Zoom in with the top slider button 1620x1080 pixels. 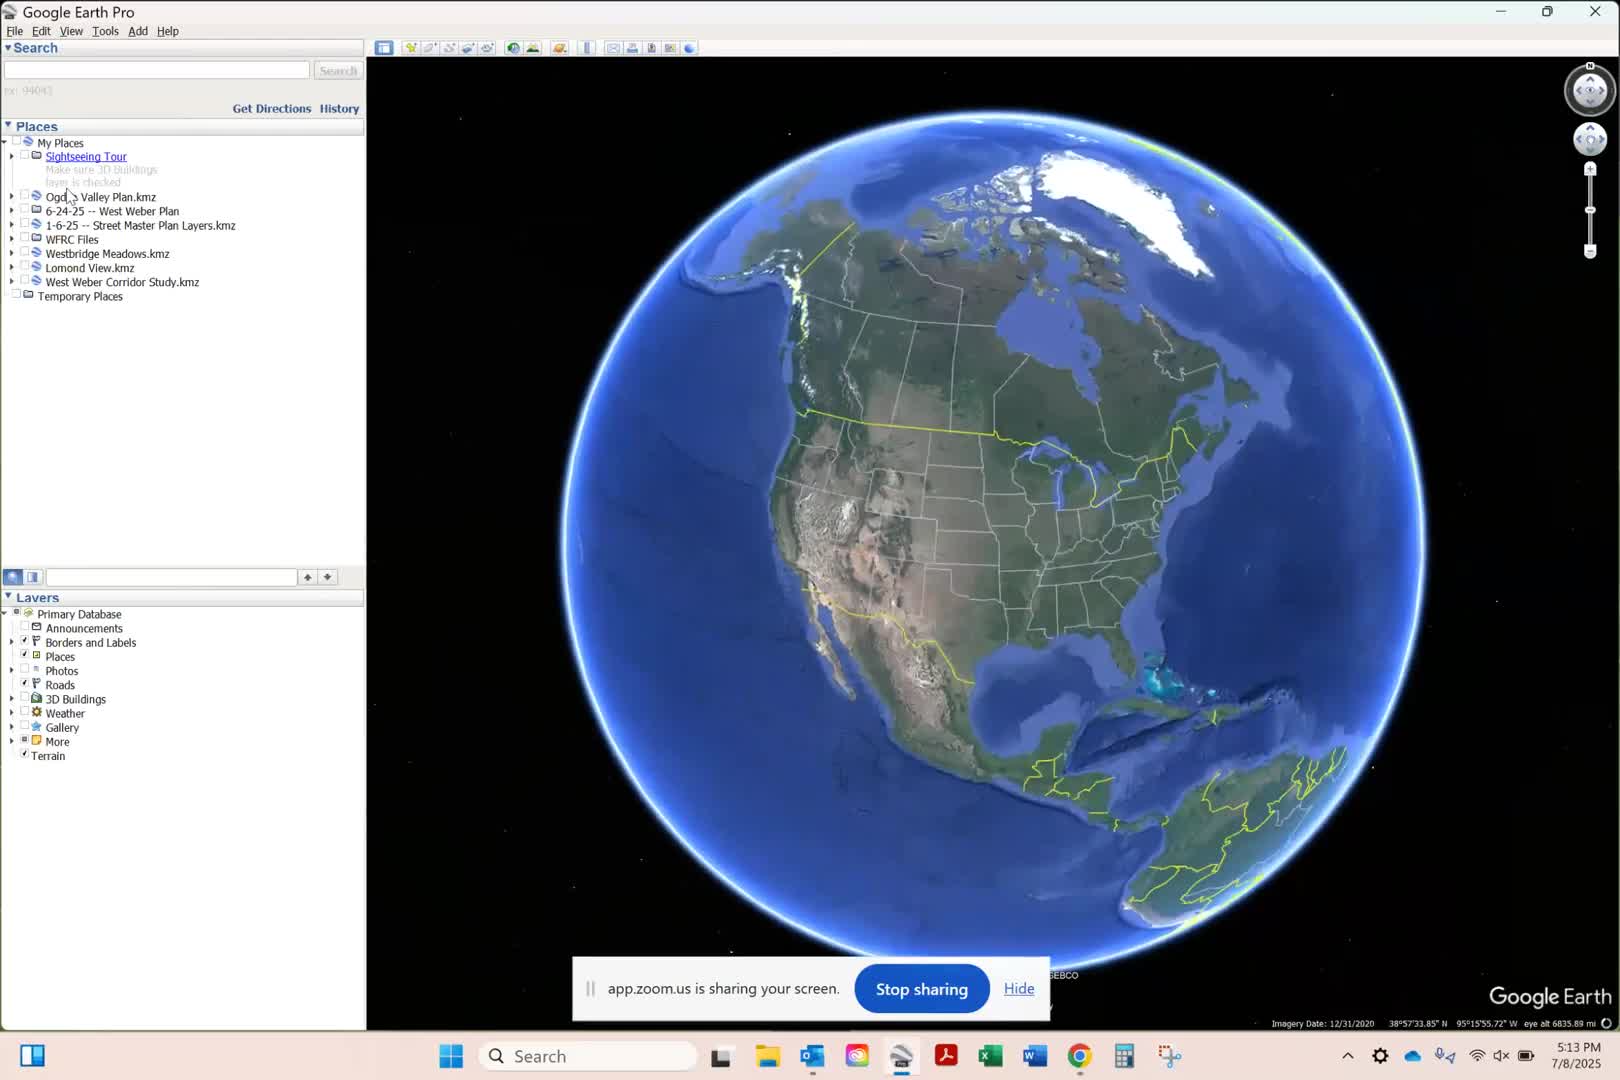click(x=1590, y=170)
